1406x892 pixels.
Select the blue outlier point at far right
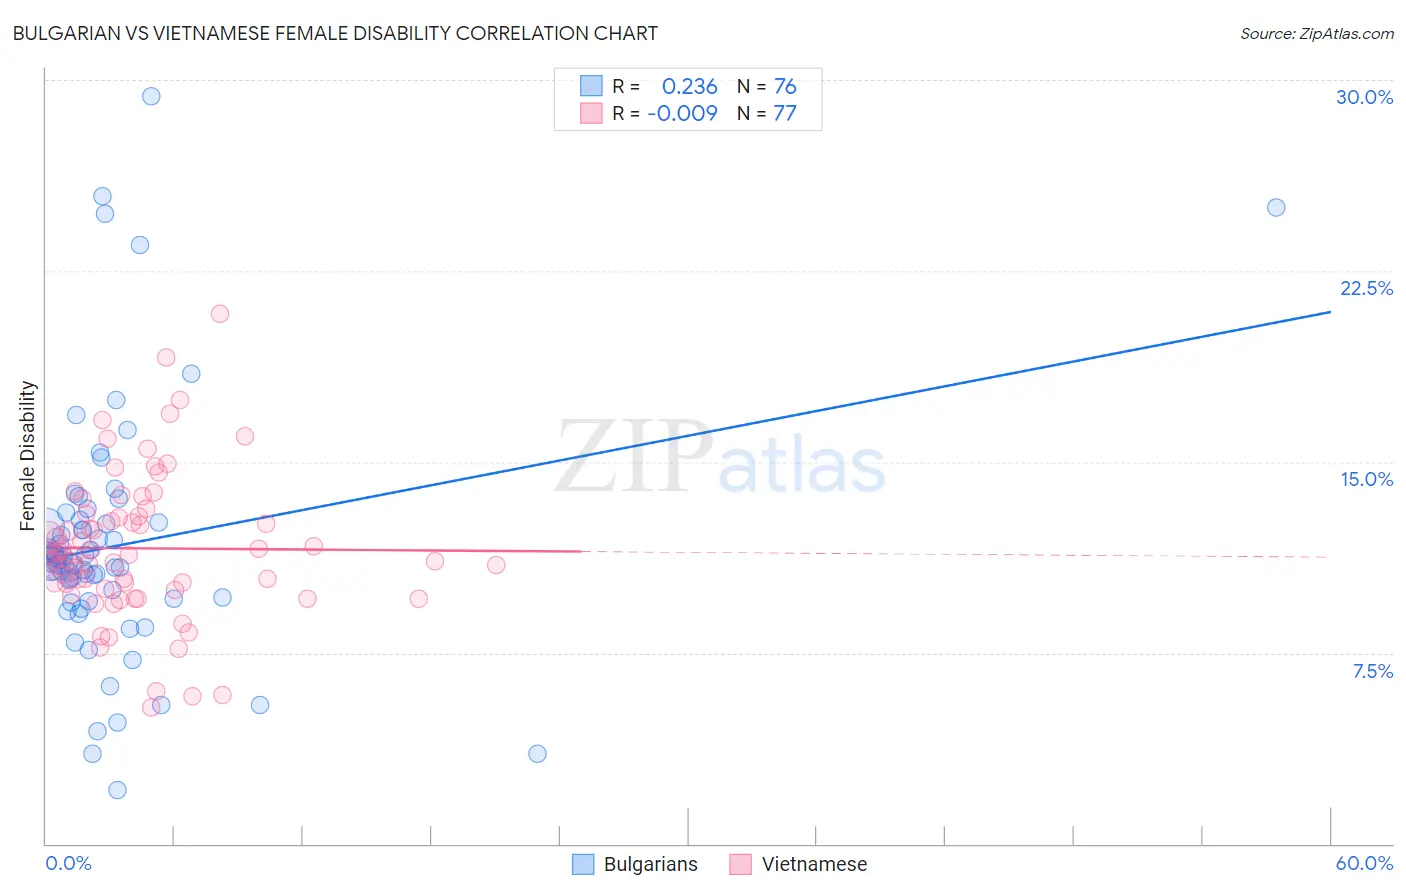pyautogui.click(x=1276, y=208)
